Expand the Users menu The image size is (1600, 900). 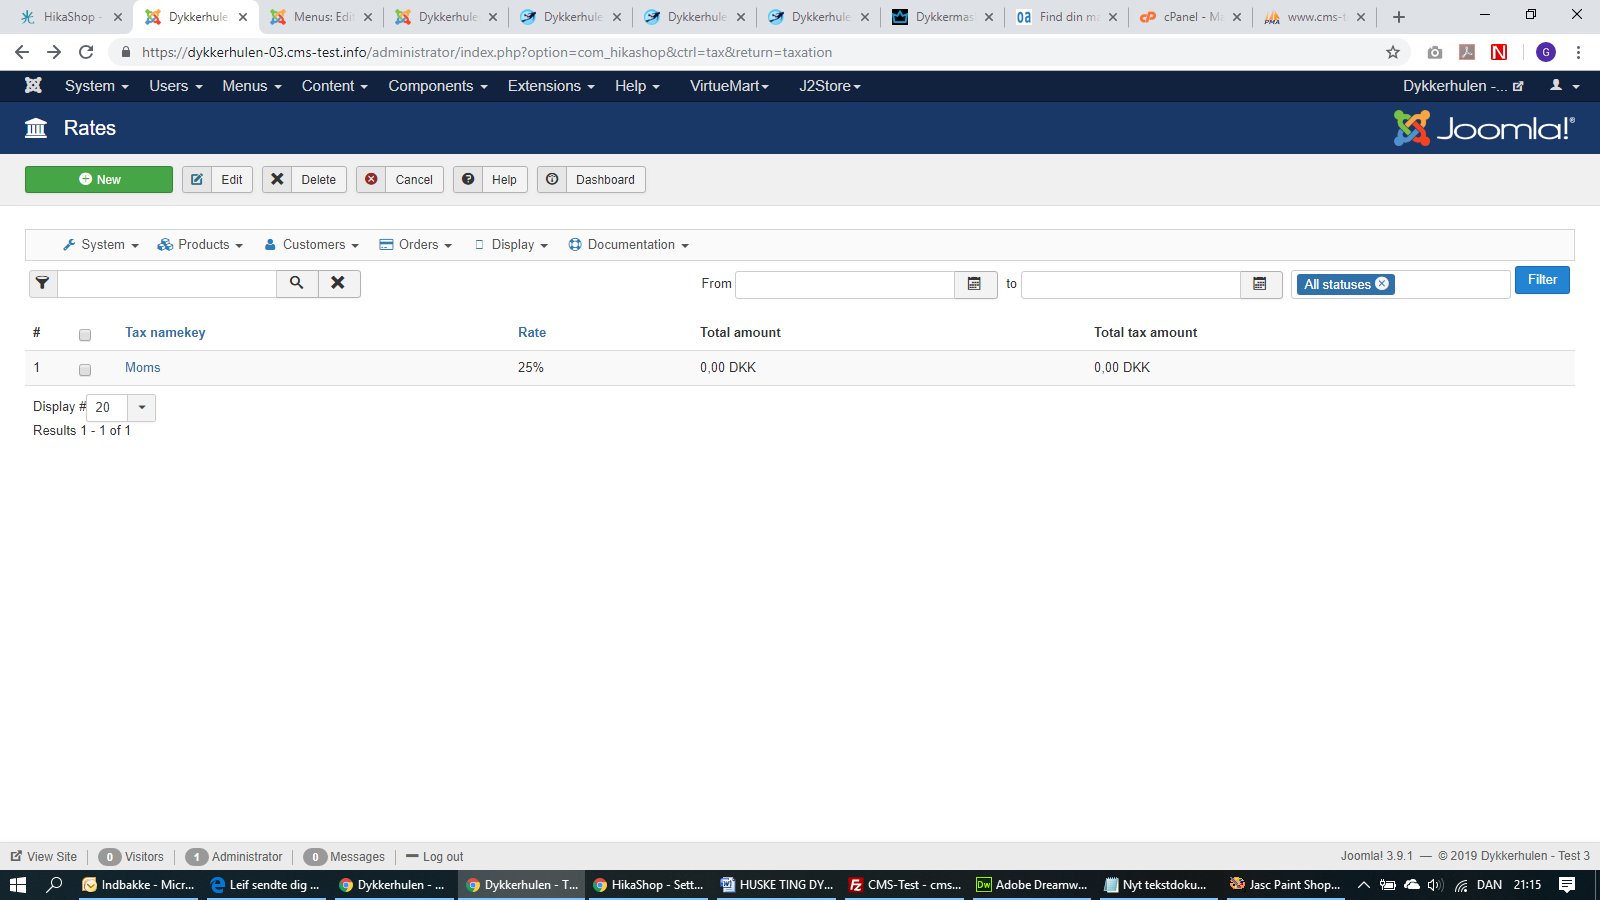pyautogui.click(x=176, y=86)
